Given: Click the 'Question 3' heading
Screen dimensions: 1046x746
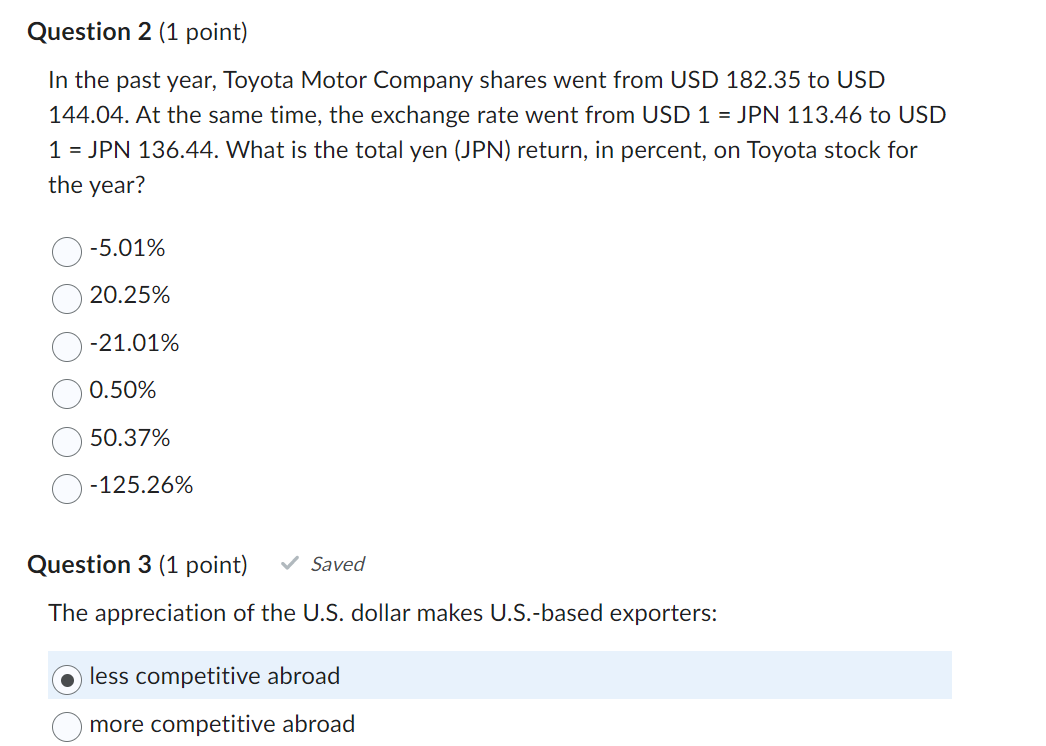Looking at the screenshot, I should 90,565.
